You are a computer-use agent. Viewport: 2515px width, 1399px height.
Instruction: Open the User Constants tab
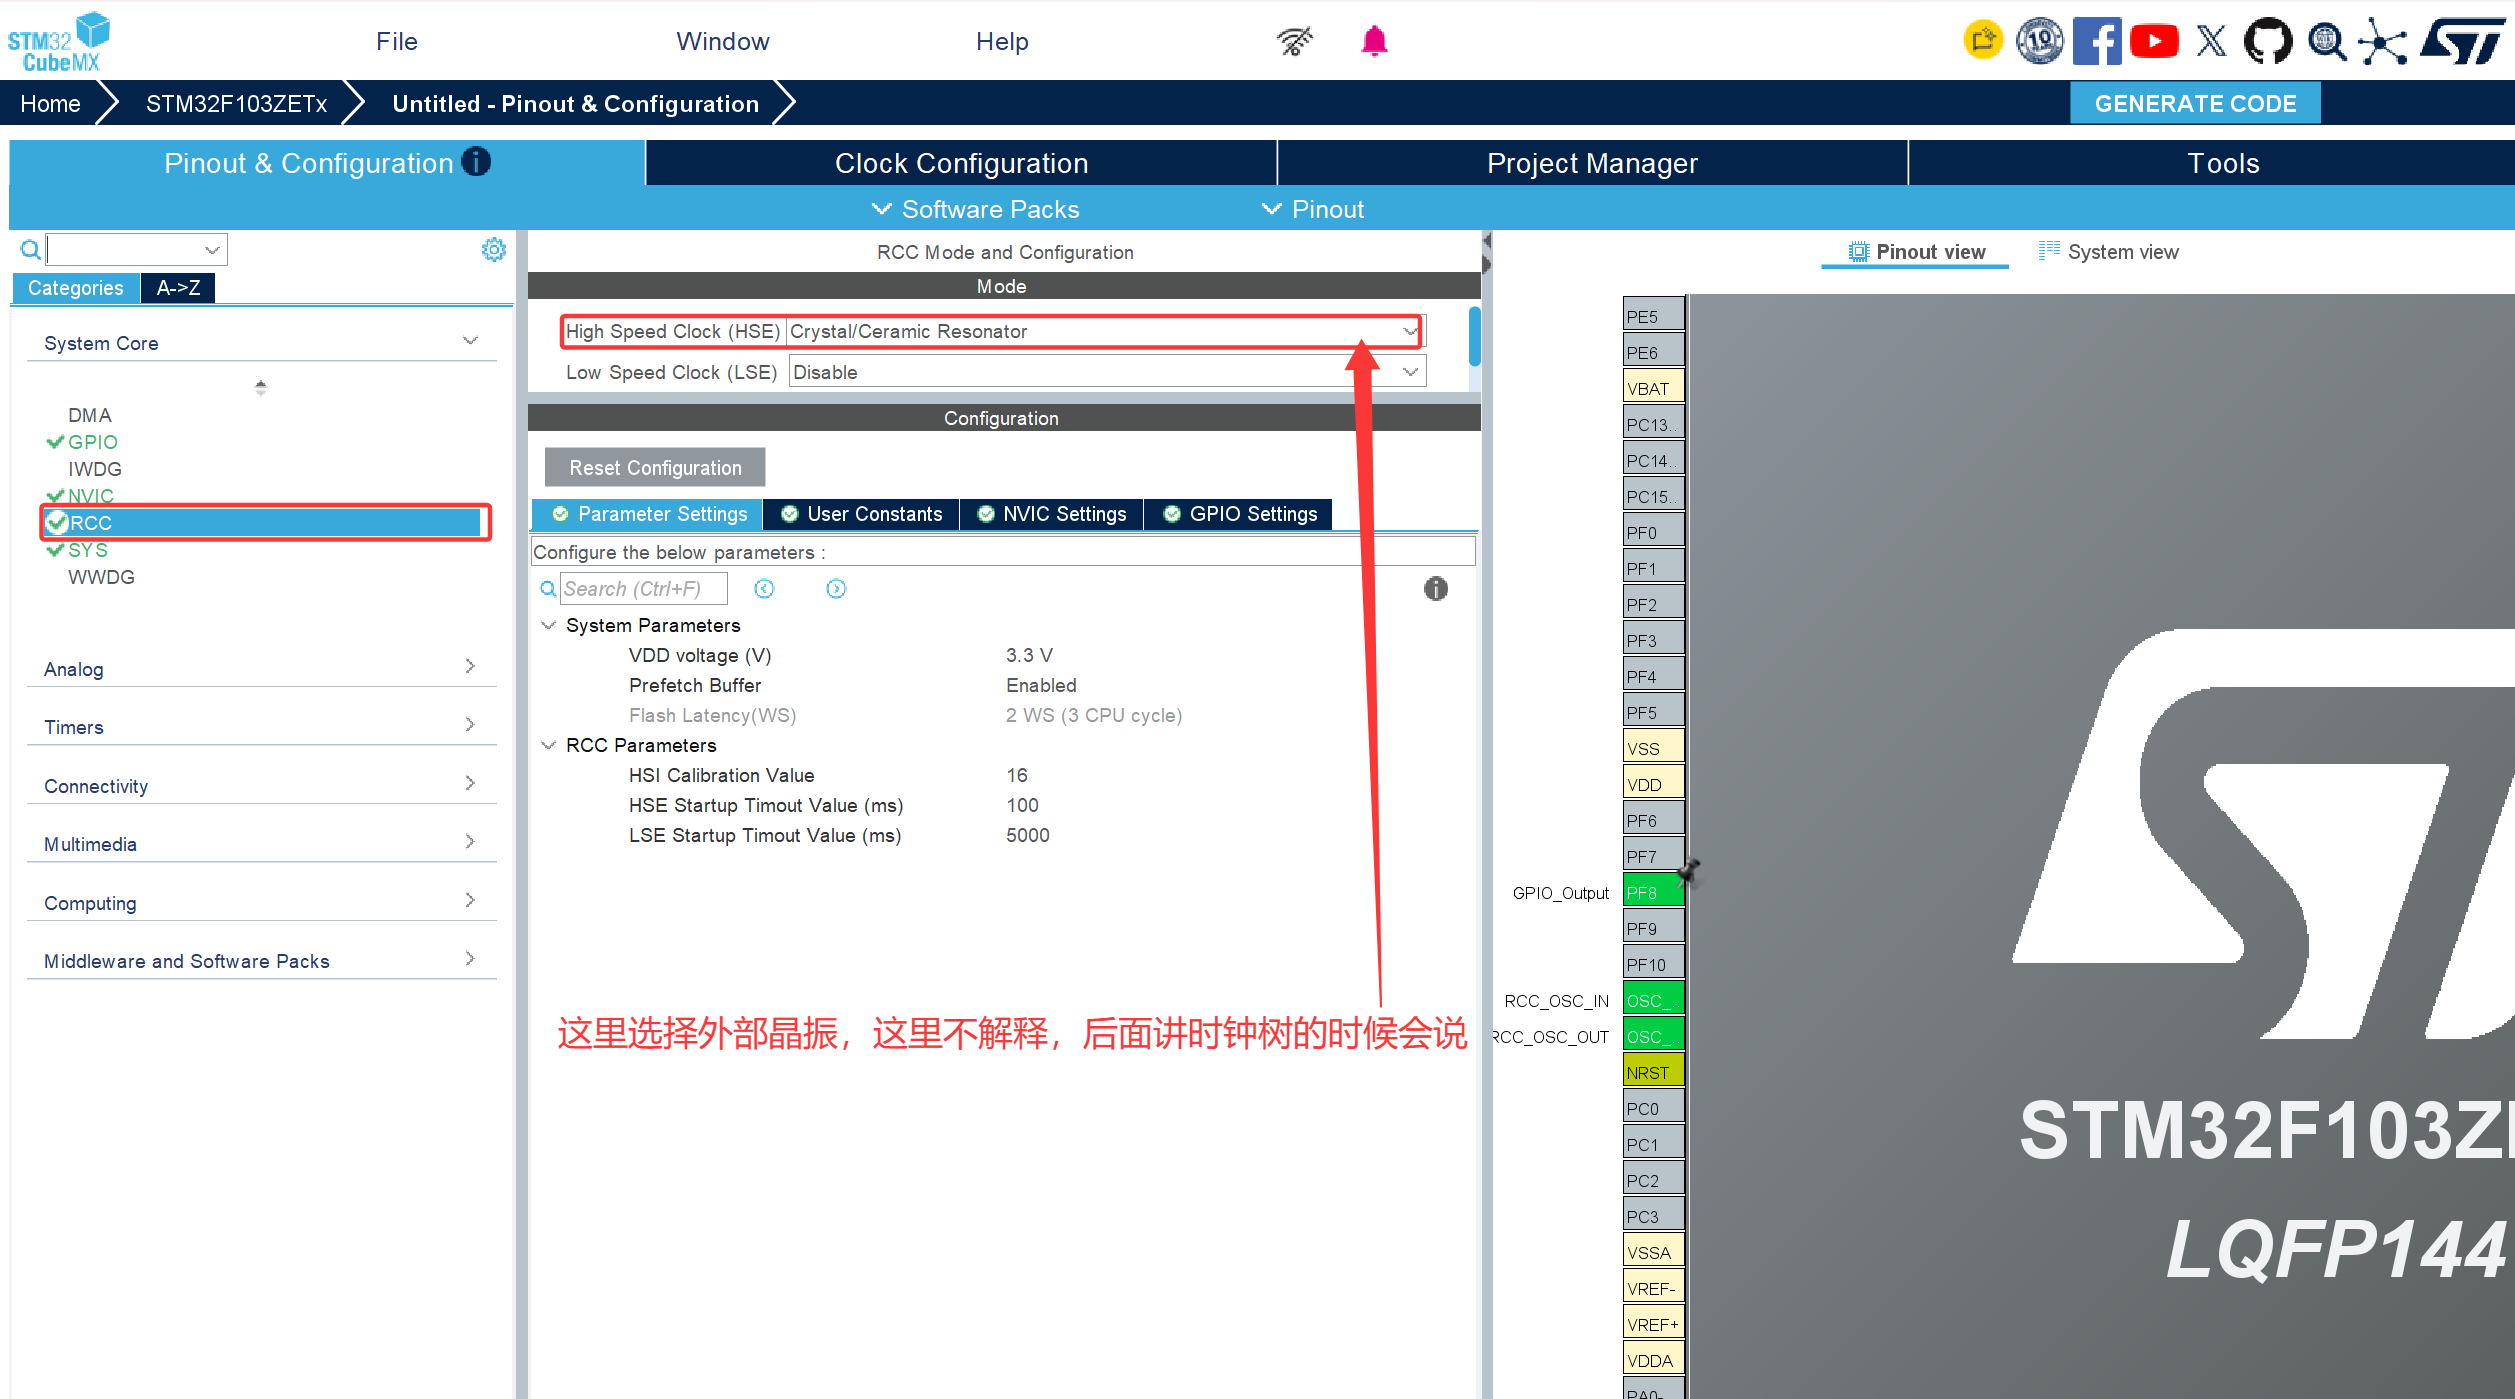(x=861, y=514)
